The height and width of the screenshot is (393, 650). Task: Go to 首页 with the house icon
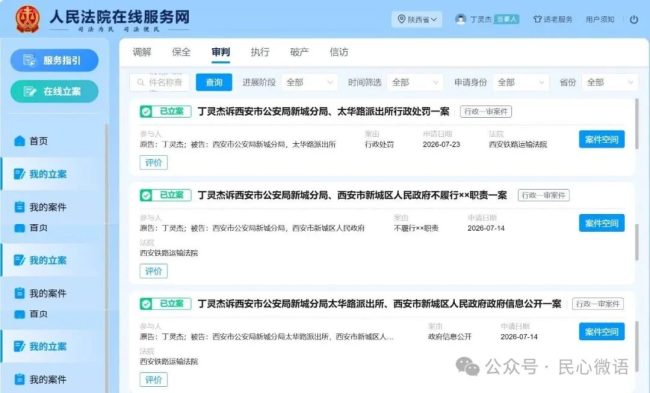pos(32,141)
